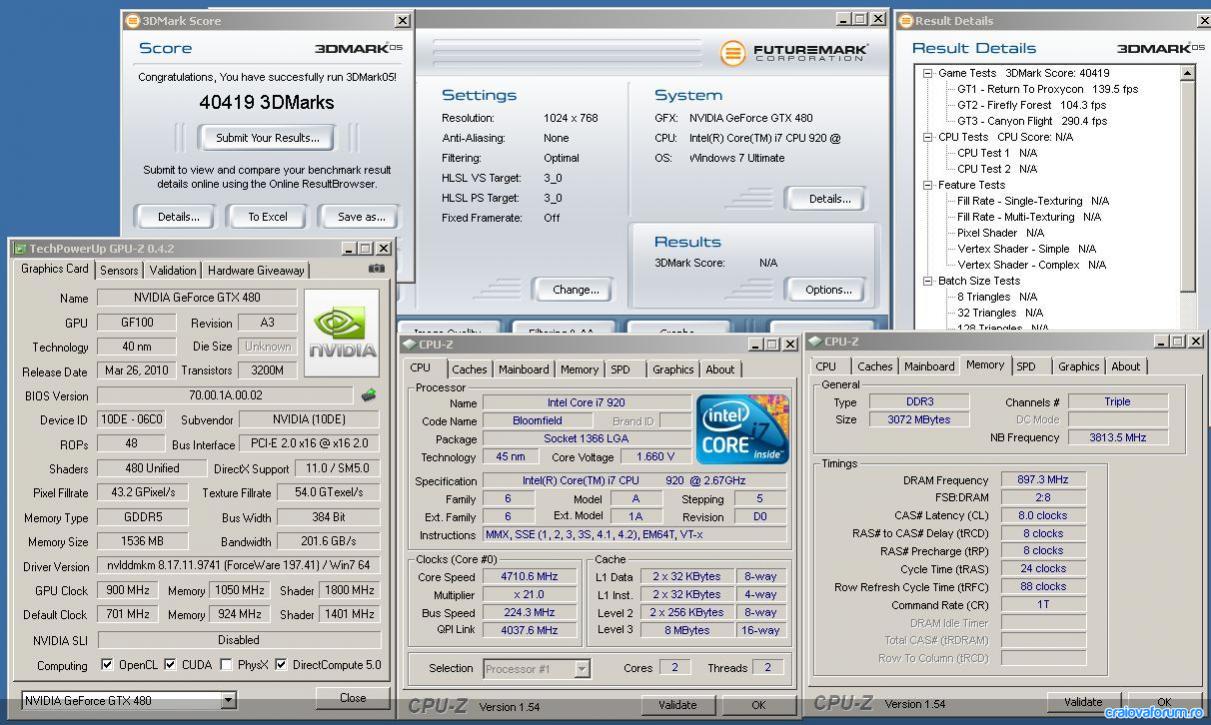Click the 3DMark Score window title icon
This screenshot has height=725, width=1211.
point(133,21)
